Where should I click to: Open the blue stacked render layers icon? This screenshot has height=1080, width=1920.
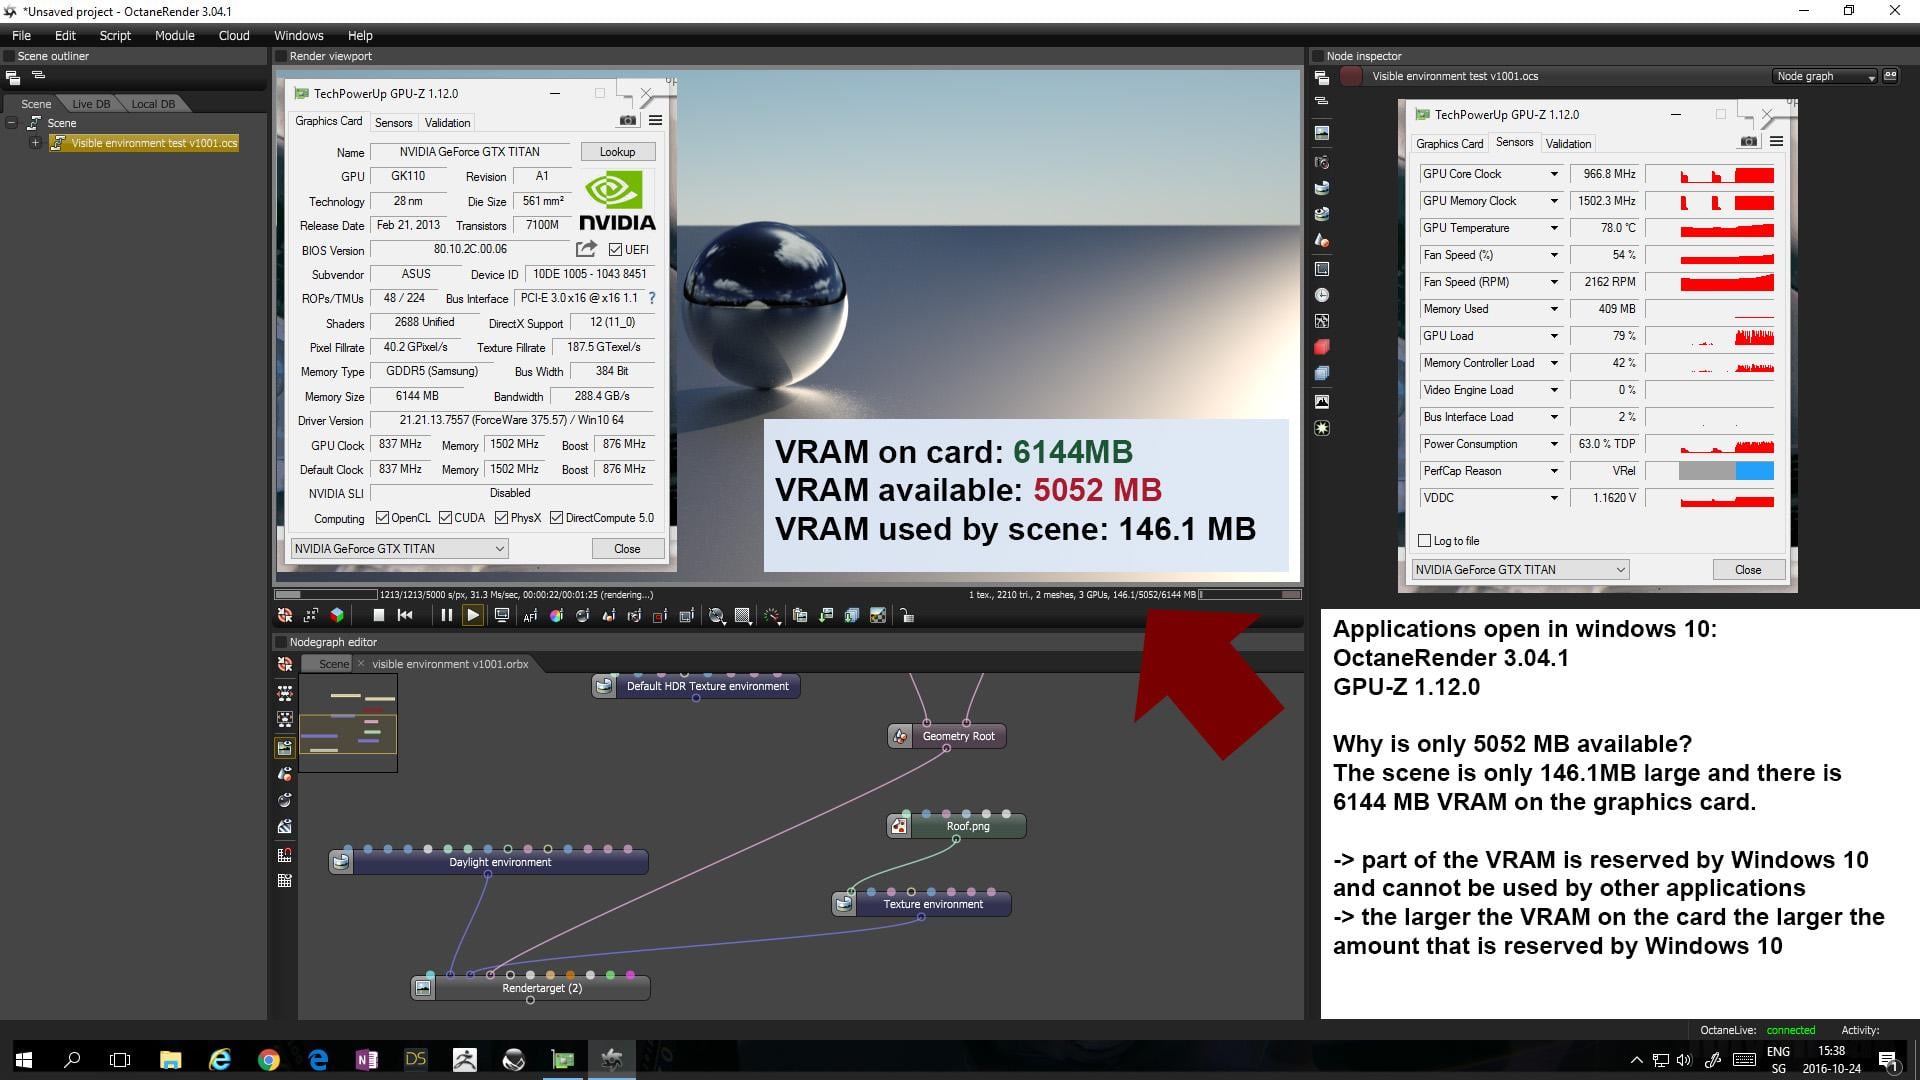pyautogui.click(x=1322, y=373)
